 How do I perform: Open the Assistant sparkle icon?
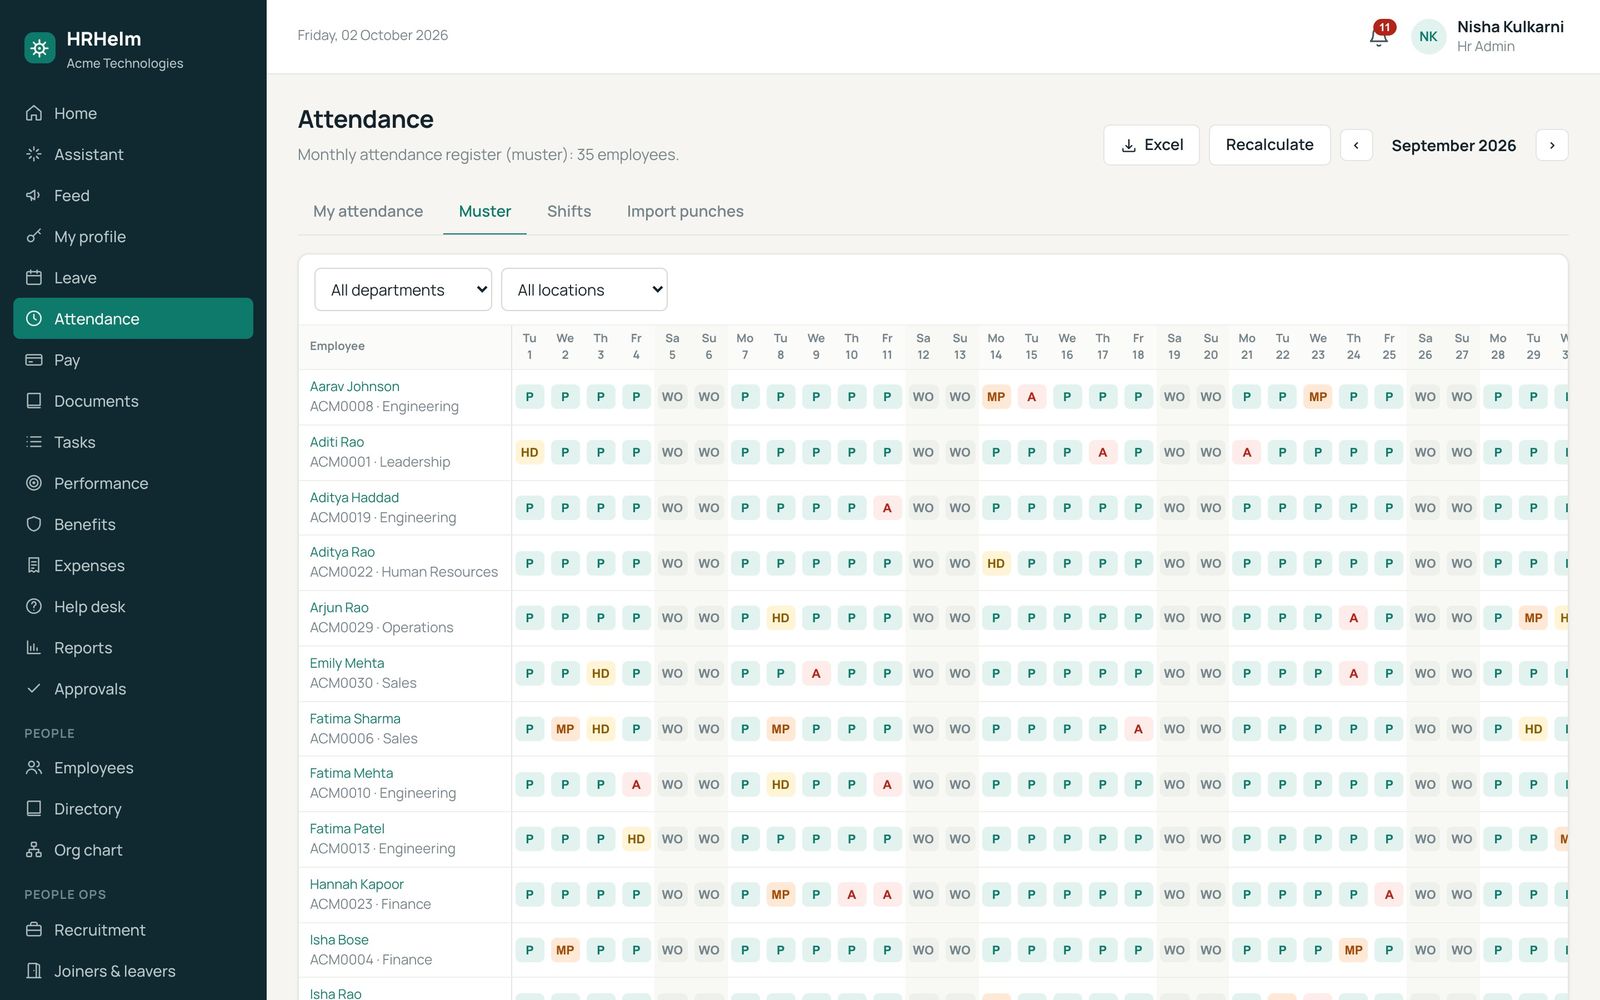tap(34, 154)
